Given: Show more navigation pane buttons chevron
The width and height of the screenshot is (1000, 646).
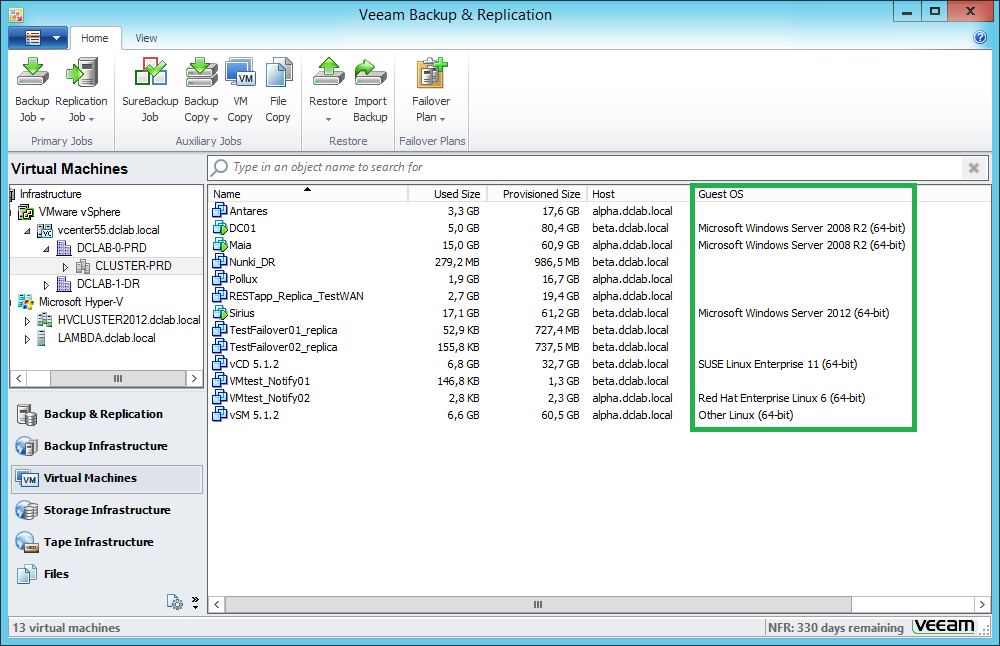Looking at the screenshot, I should pyautogui.click(x=195, y=602).
